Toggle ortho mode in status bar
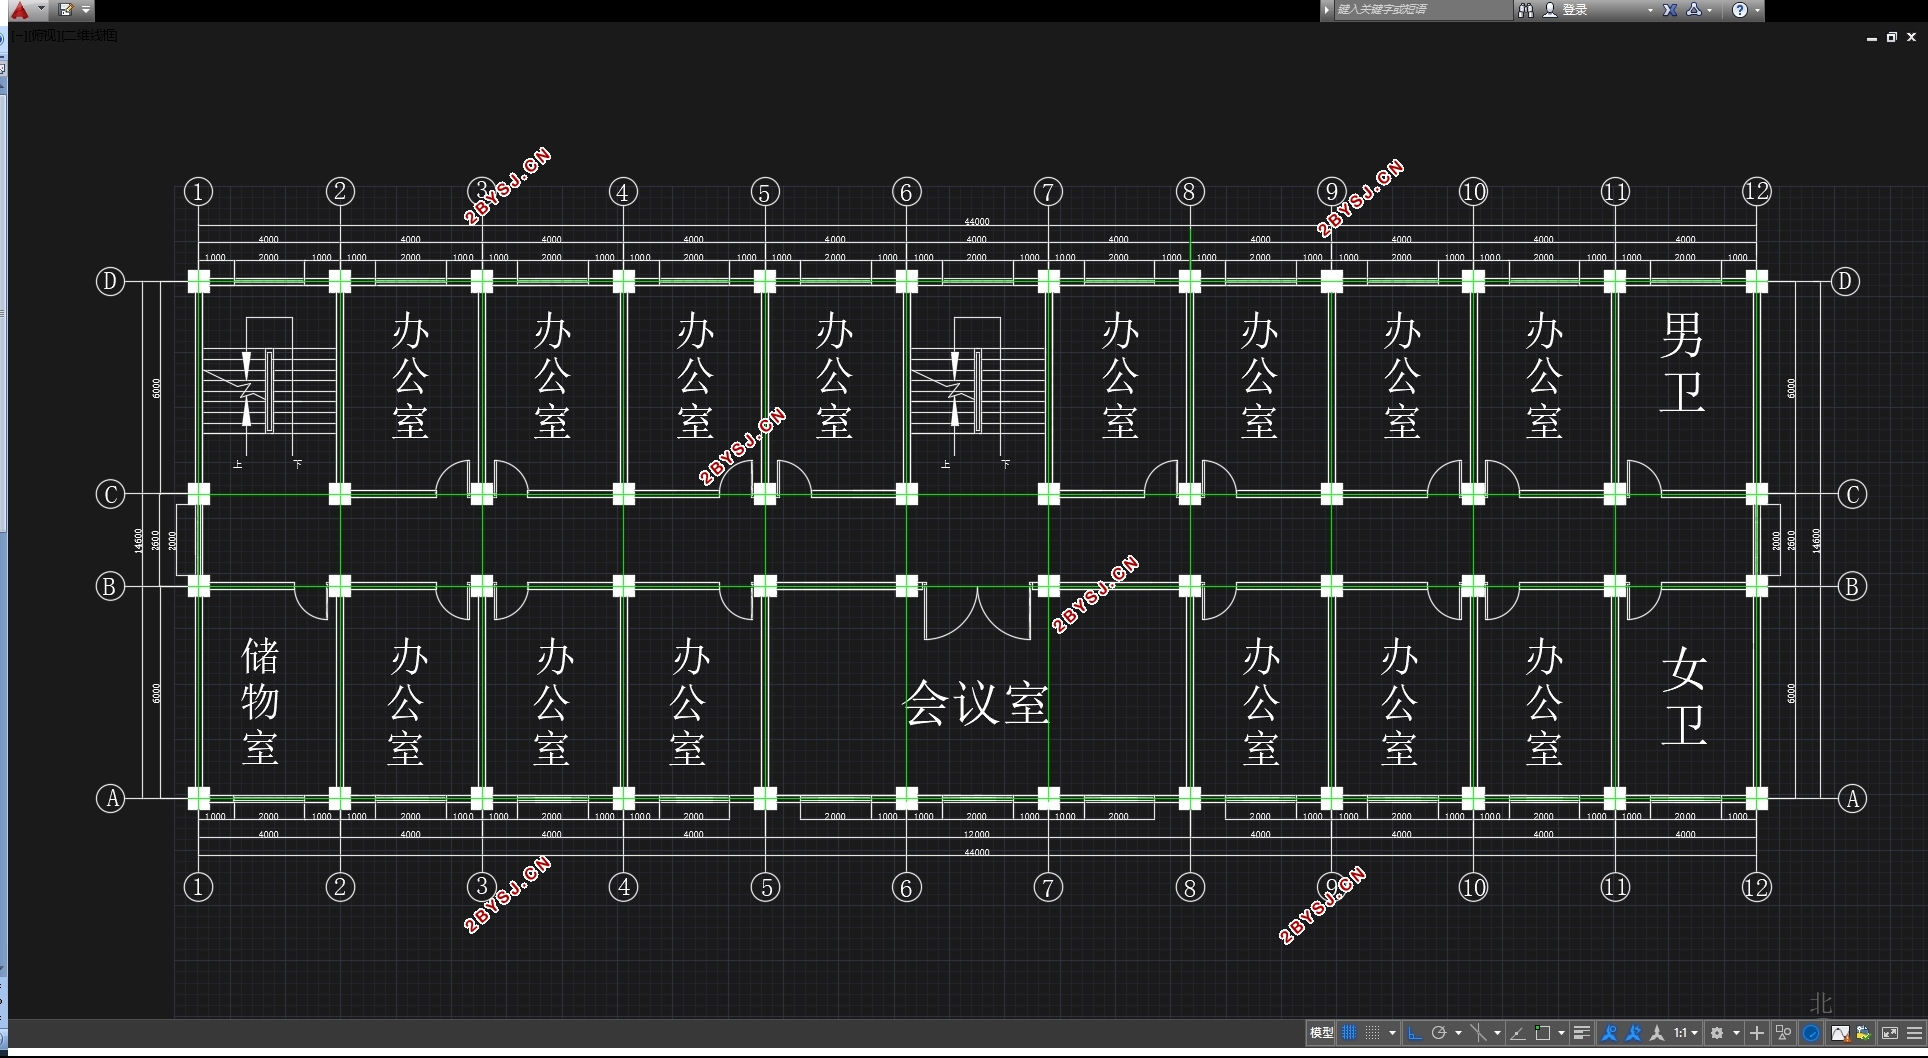 1415,1033
